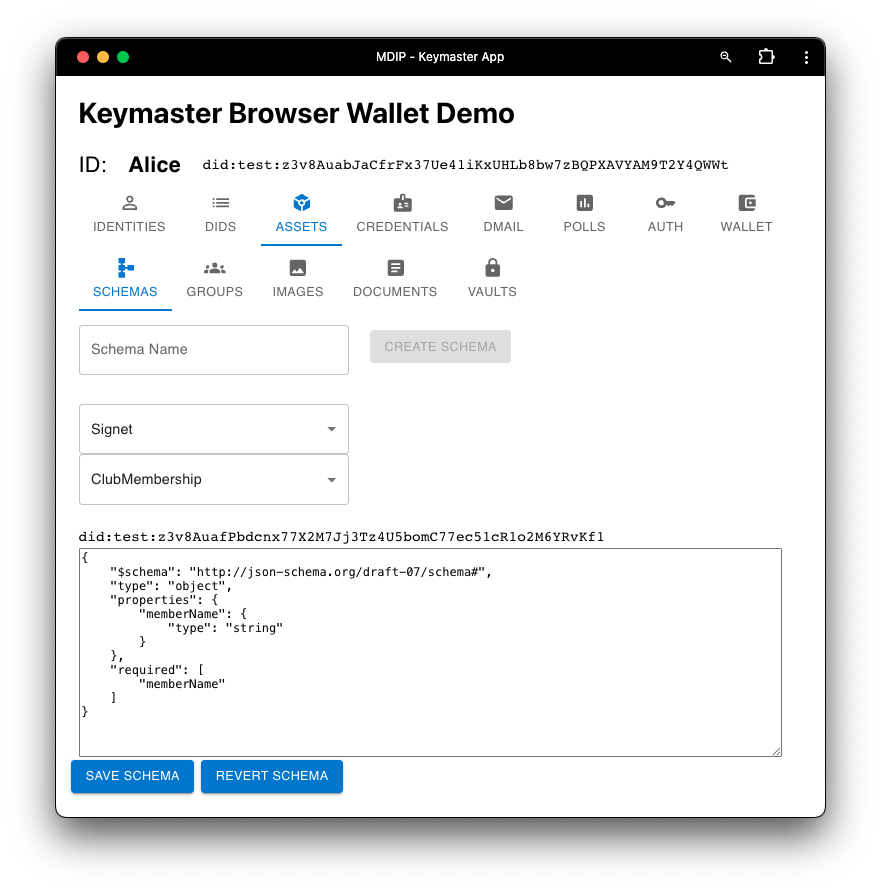Click the Groups people icon

tap(214, 268)
